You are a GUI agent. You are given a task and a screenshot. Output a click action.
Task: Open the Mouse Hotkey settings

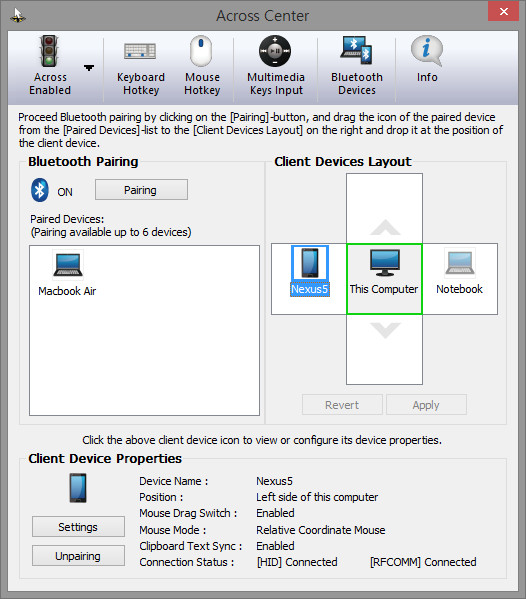point(202,66)
